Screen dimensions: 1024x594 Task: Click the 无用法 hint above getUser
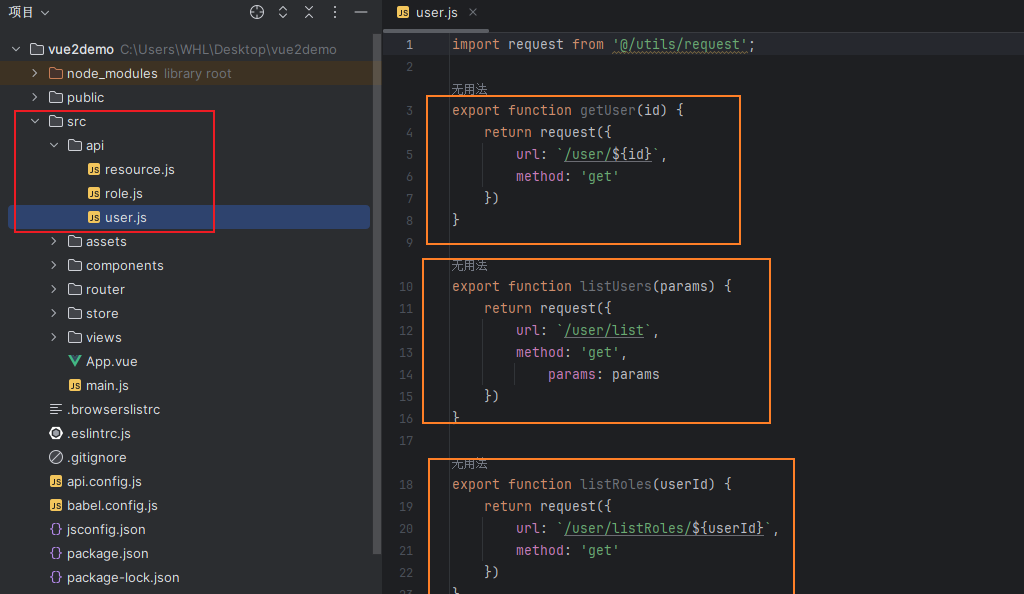point(469,89)
